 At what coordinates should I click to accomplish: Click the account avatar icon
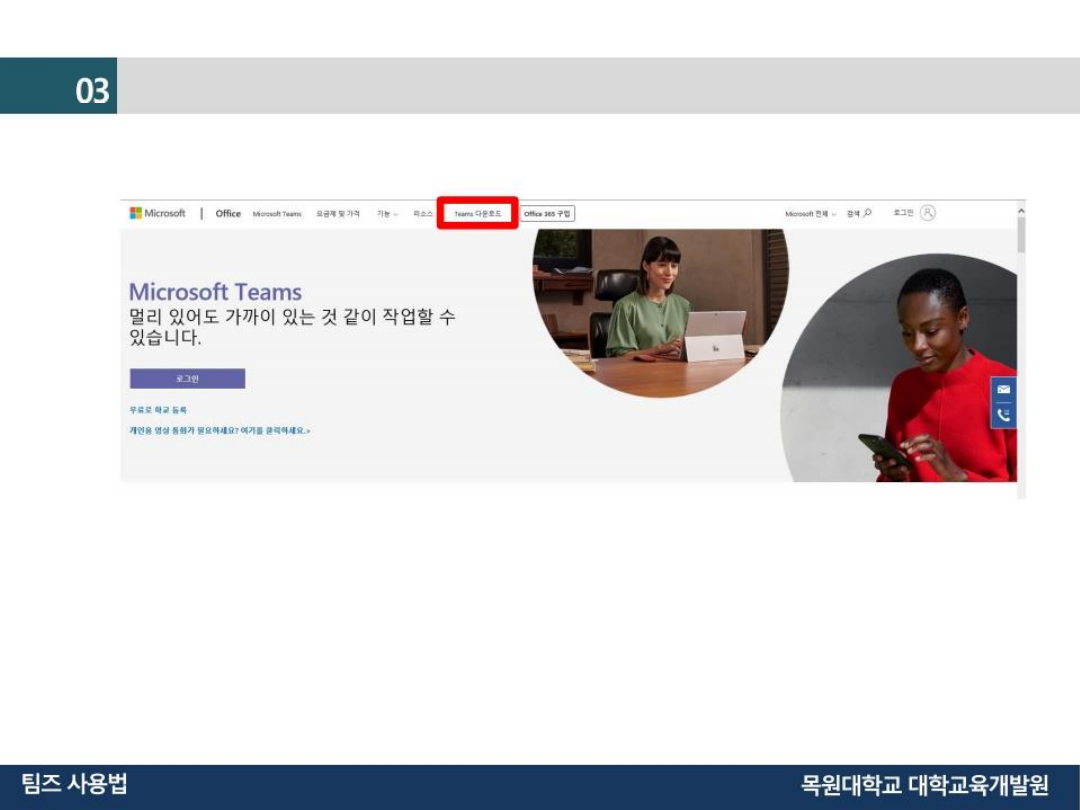pos(928,213)
